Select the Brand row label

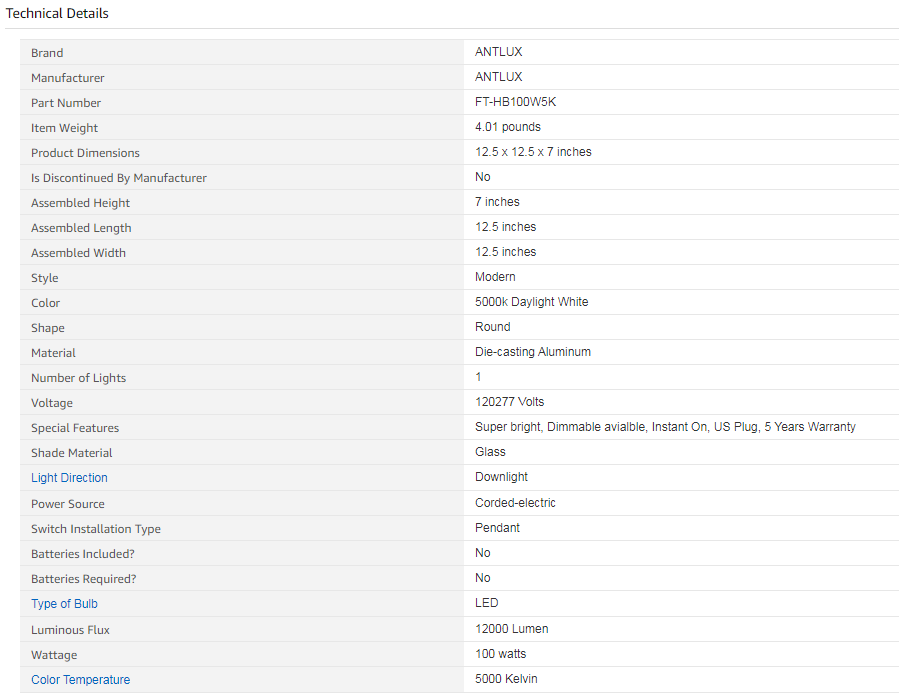click(47, 53)
